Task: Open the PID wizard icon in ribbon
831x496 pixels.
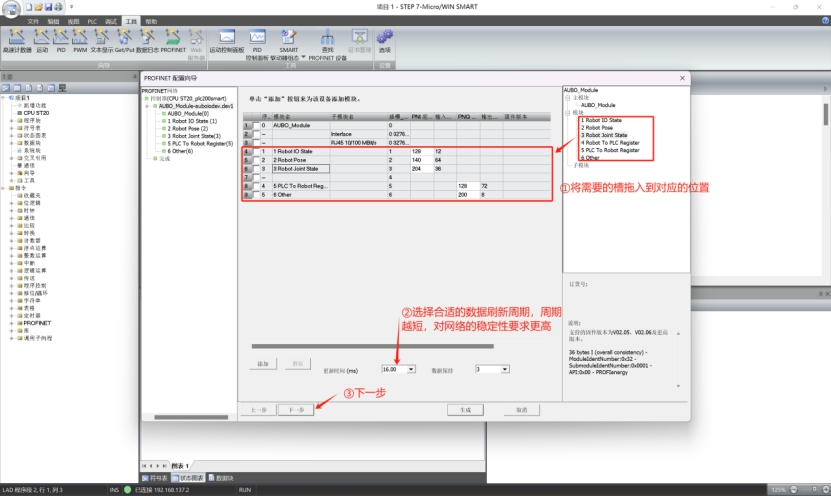Action: (x=60, y=37)
